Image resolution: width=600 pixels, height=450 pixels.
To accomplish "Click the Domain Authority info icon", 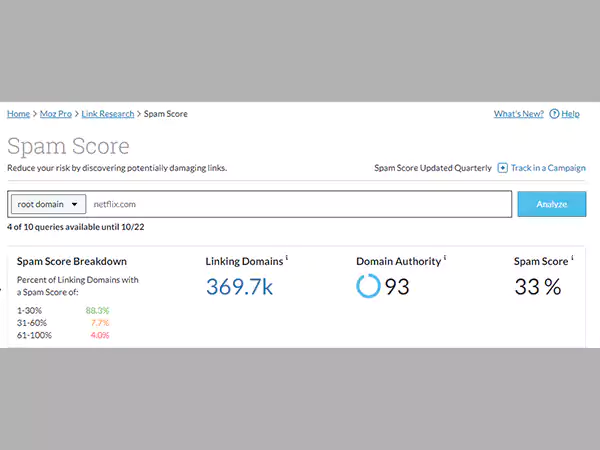I will tap(445, 258).
